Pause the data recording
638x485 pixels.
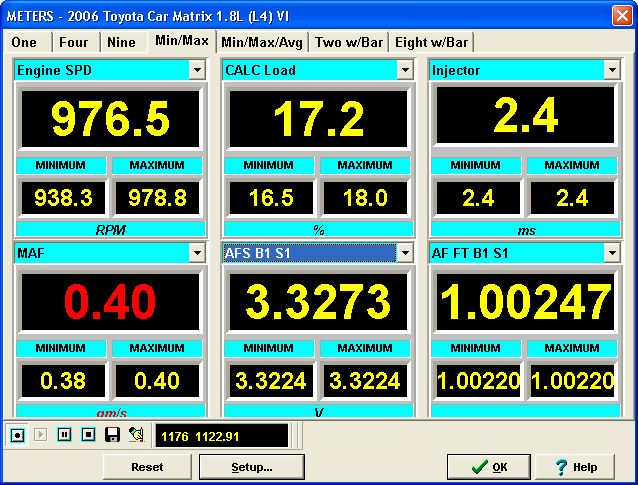(x=65, y=435)
